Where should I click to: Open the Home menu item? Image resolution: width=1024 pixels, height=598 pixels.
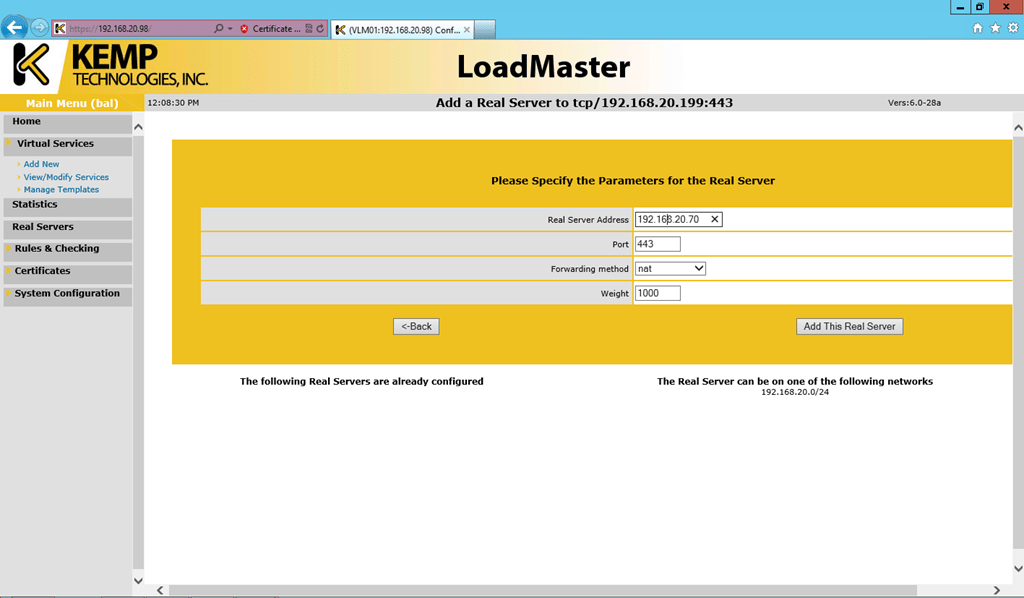[x=67, y=122]
